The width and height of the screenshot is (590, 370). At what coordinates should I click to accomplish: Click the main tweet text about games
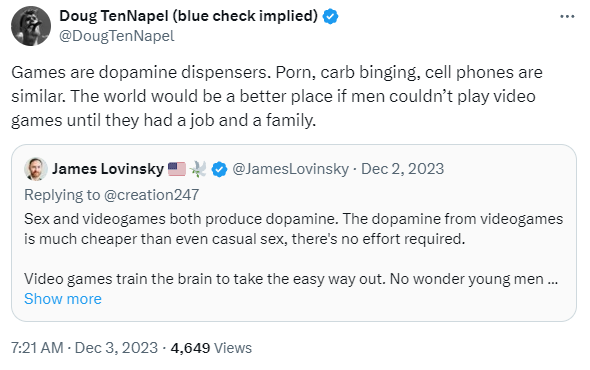[x=277, y=96]
